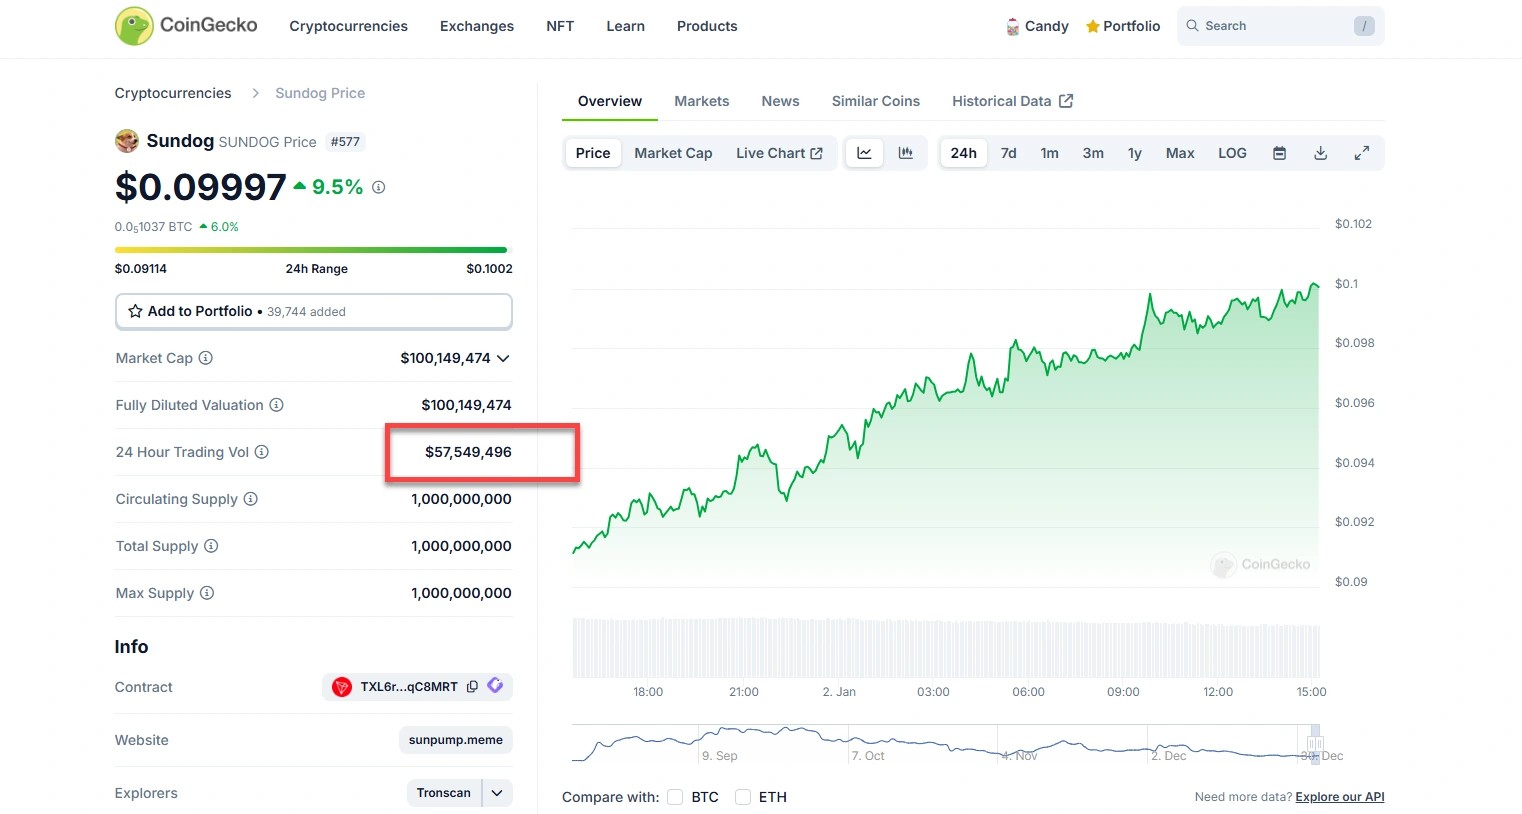Click the line chart view icon

tap(864, 153)
